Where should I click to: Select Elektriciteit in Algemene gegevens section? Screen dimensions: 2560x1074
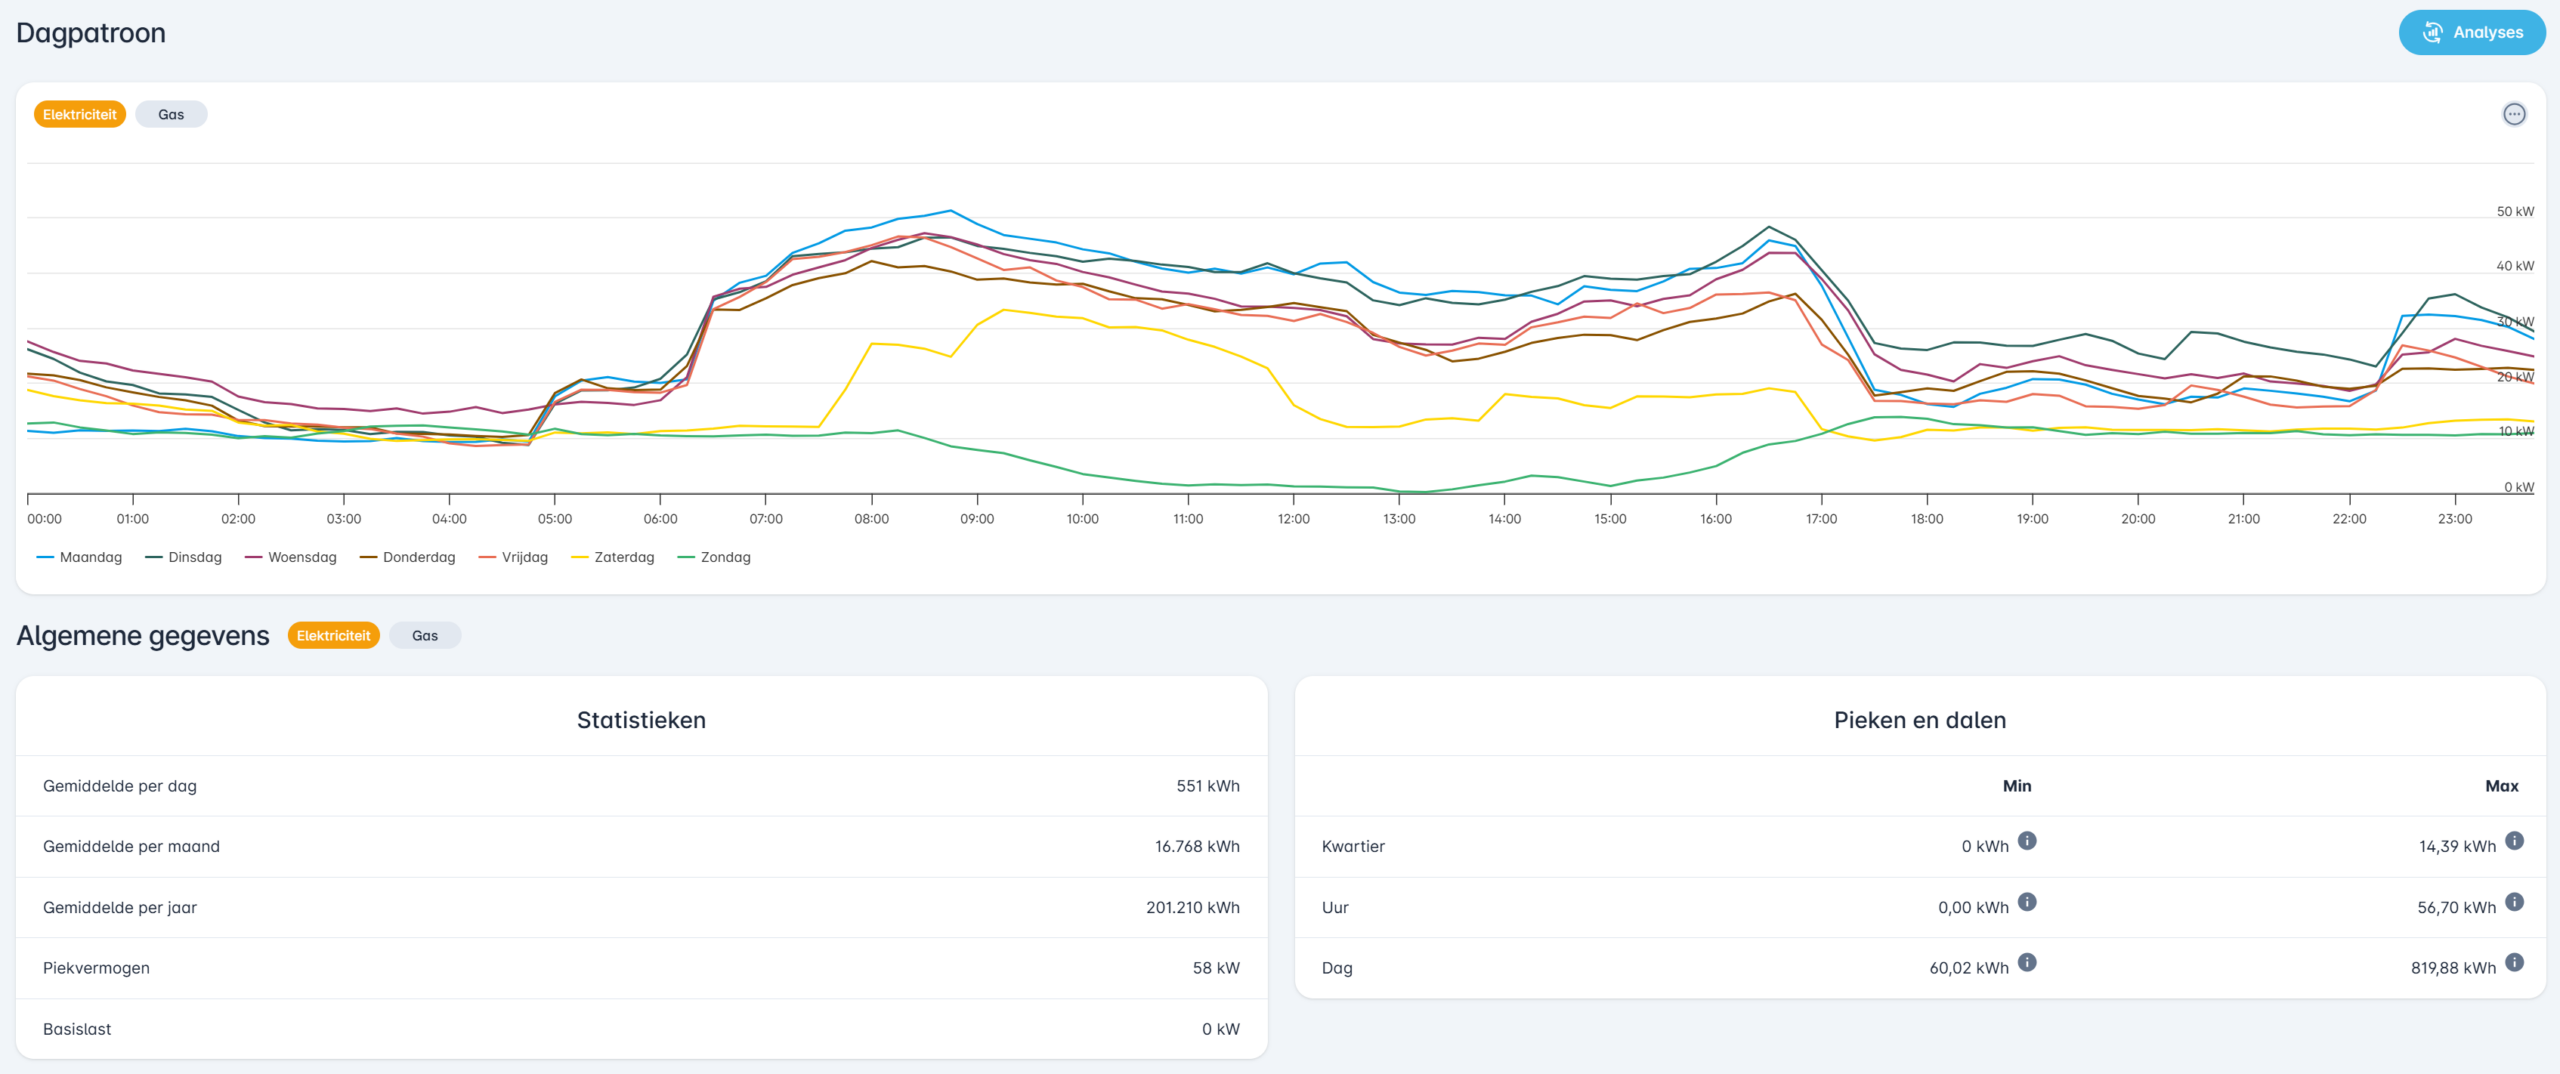point(333,636)
